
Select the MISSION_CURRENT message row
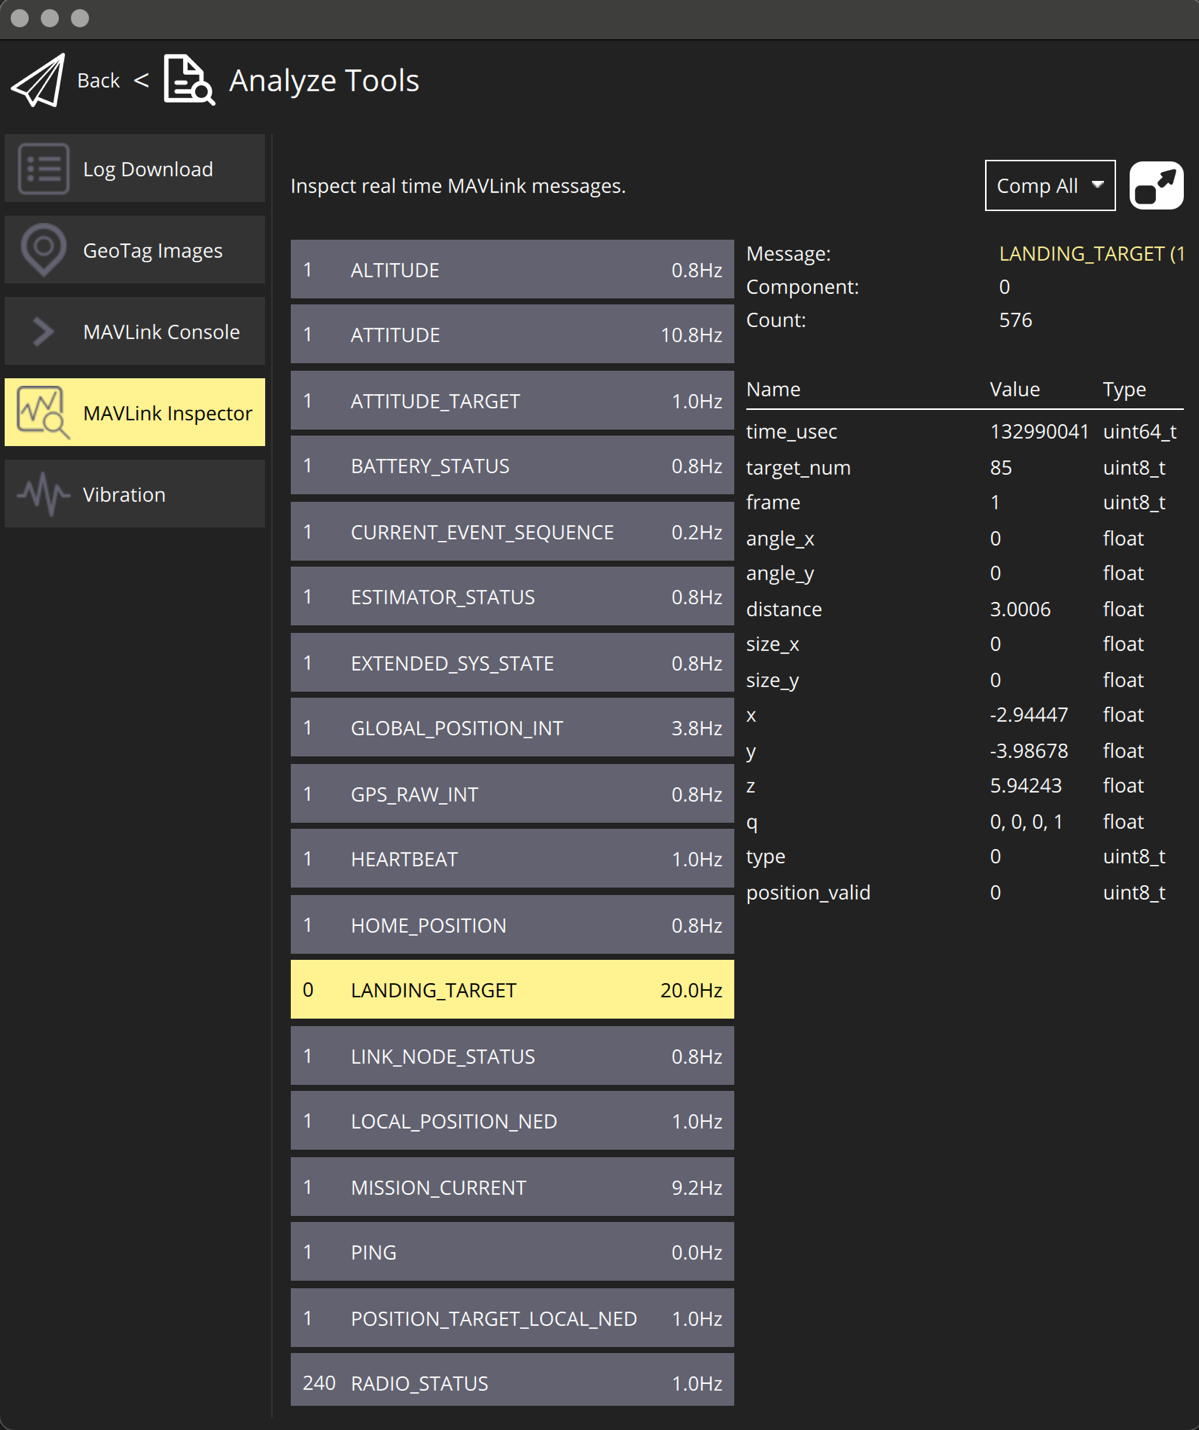(512, 1187)
